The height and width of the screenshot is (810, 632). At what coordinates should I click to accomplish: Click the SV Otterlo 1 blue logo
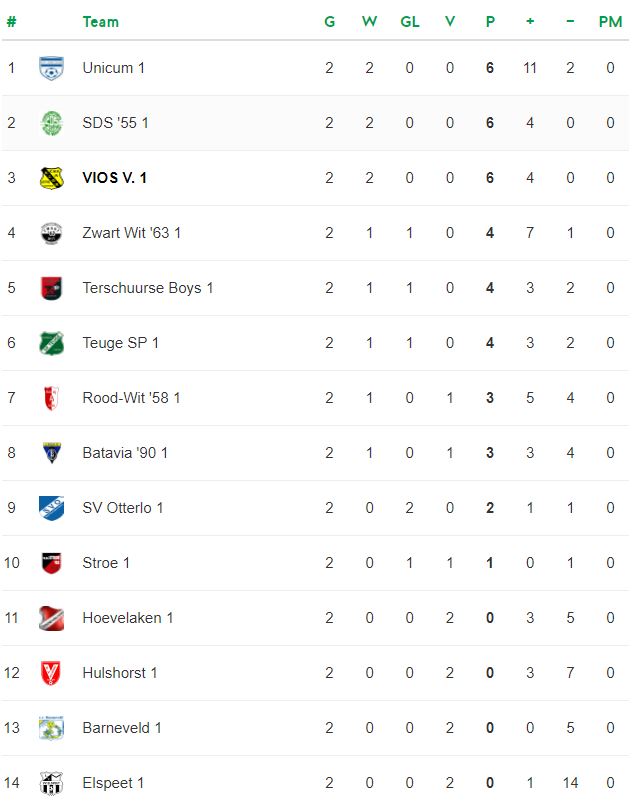point(51,508)
